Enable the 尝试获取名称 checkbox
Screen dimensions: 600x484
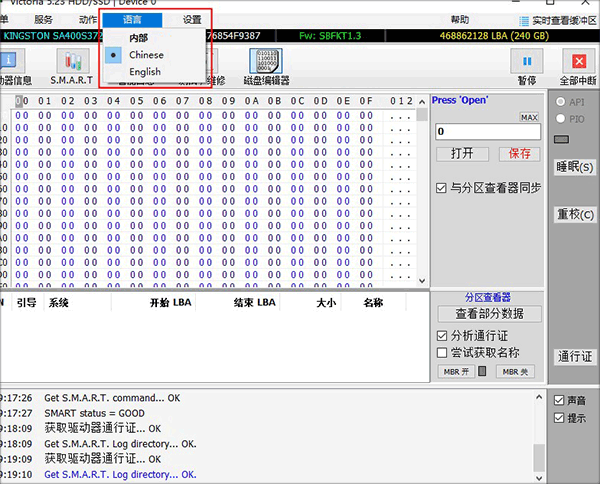(442, 352)
